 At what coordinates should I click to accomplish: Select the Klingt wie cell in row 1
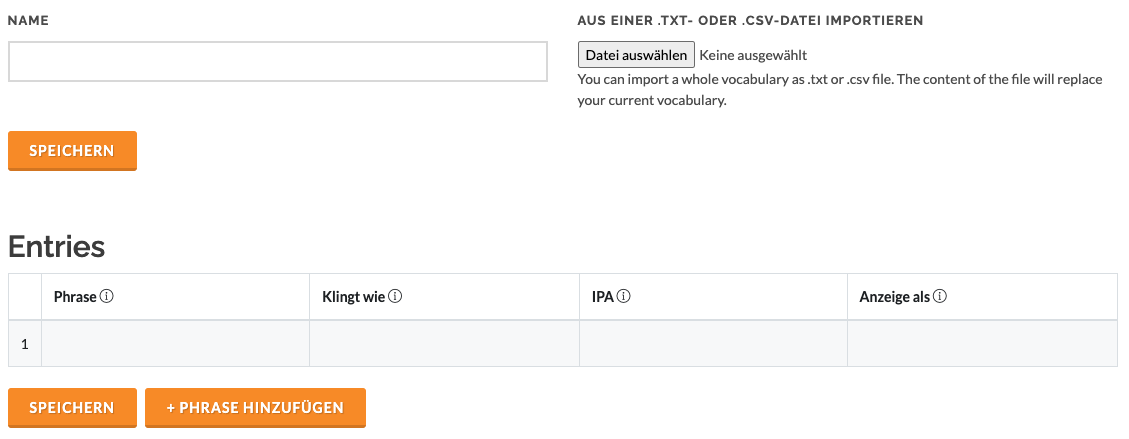point(444,344)
